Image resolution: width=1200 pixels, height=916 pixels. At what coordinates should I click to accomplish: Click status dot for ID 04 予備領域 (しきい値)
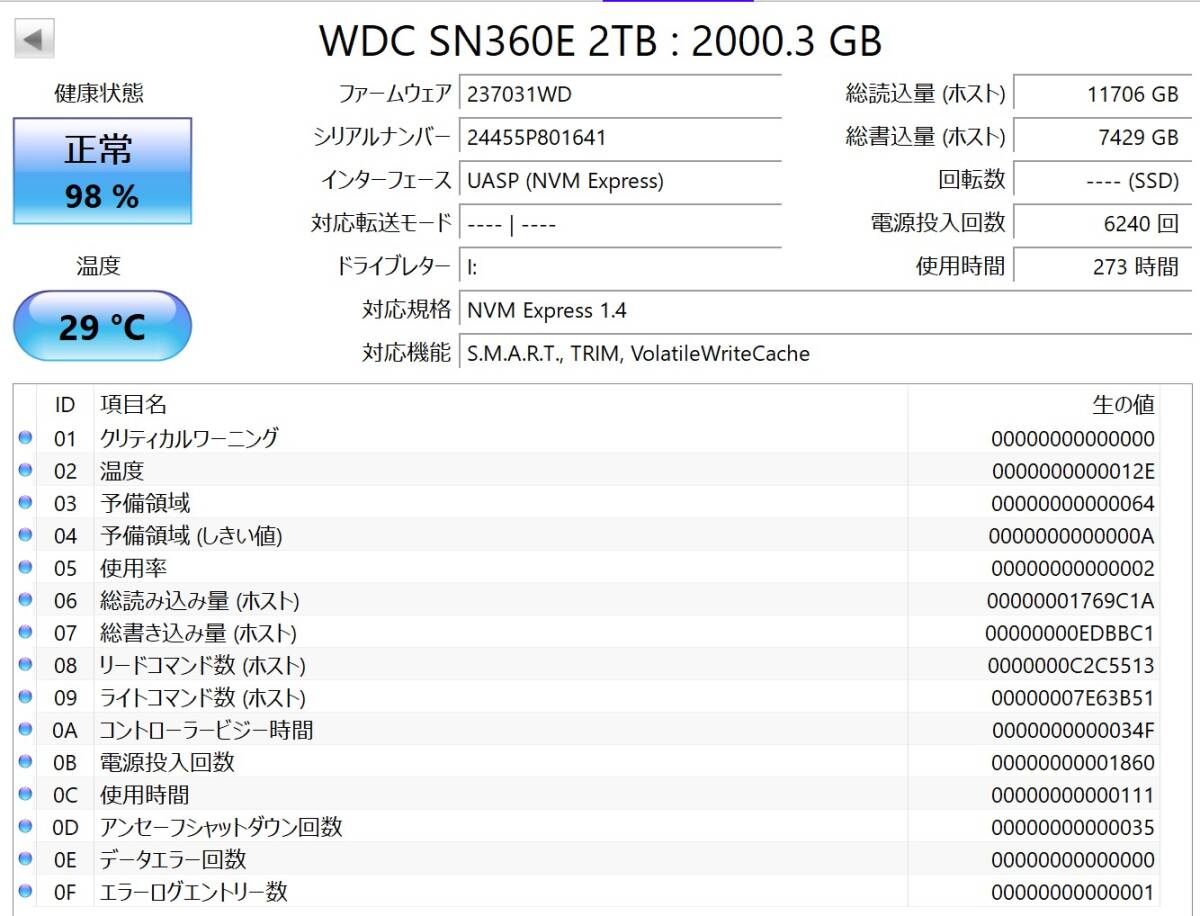click(x=25, y=535)
